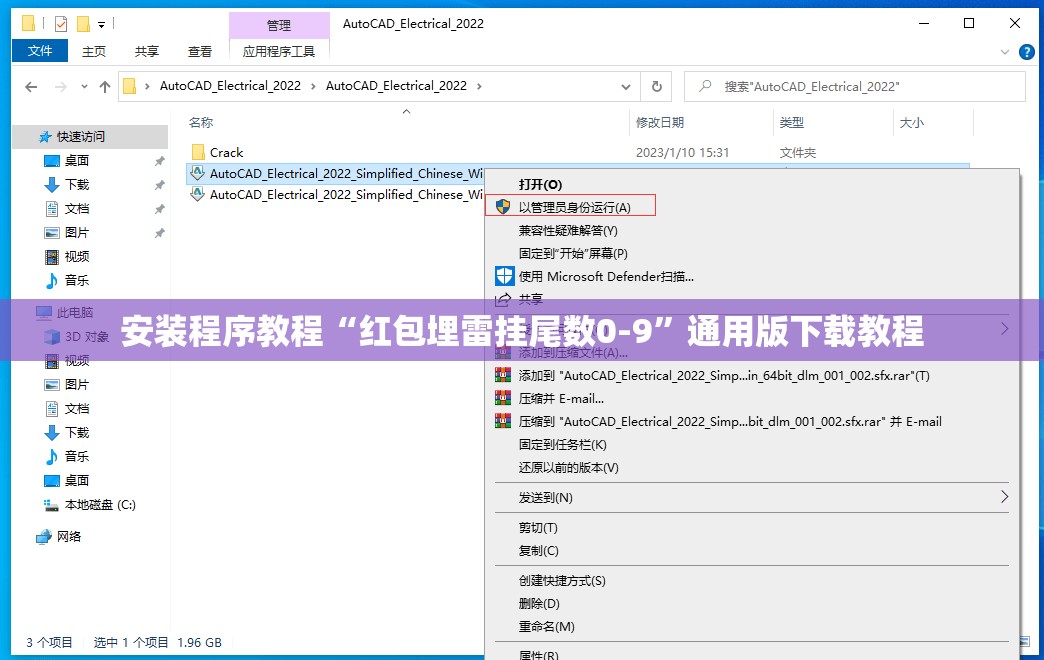This screenshot has width=1044, height=660.
Task: Choose 压缩并 E-mail... entry
Action: point(561,398)
